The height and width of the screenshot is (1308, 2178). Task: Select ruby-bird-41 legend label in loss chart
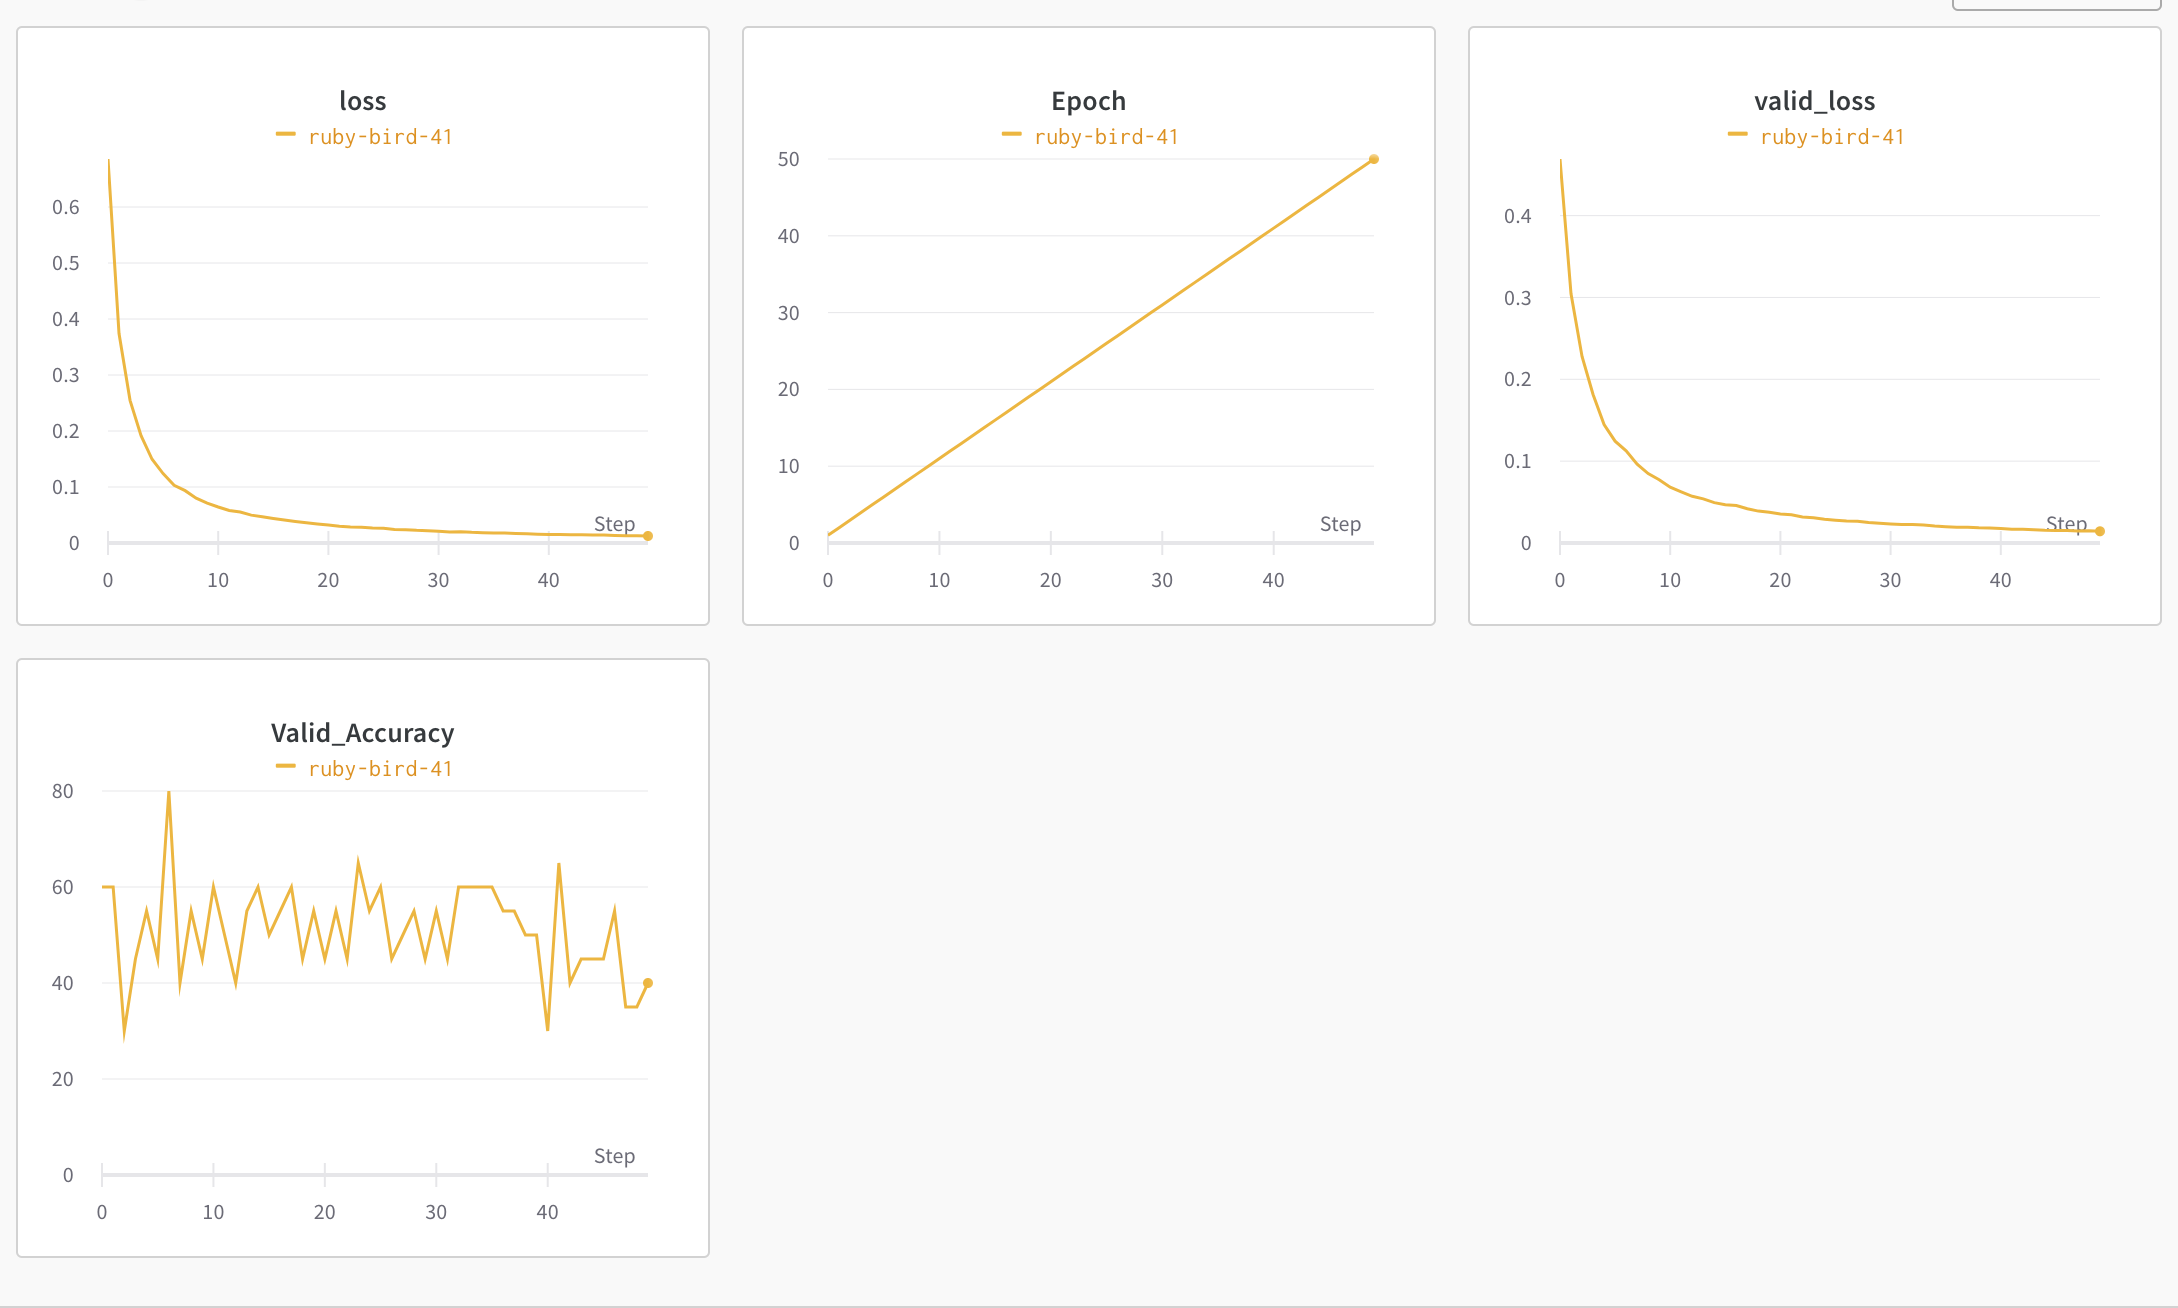click(x=380, y=137)
